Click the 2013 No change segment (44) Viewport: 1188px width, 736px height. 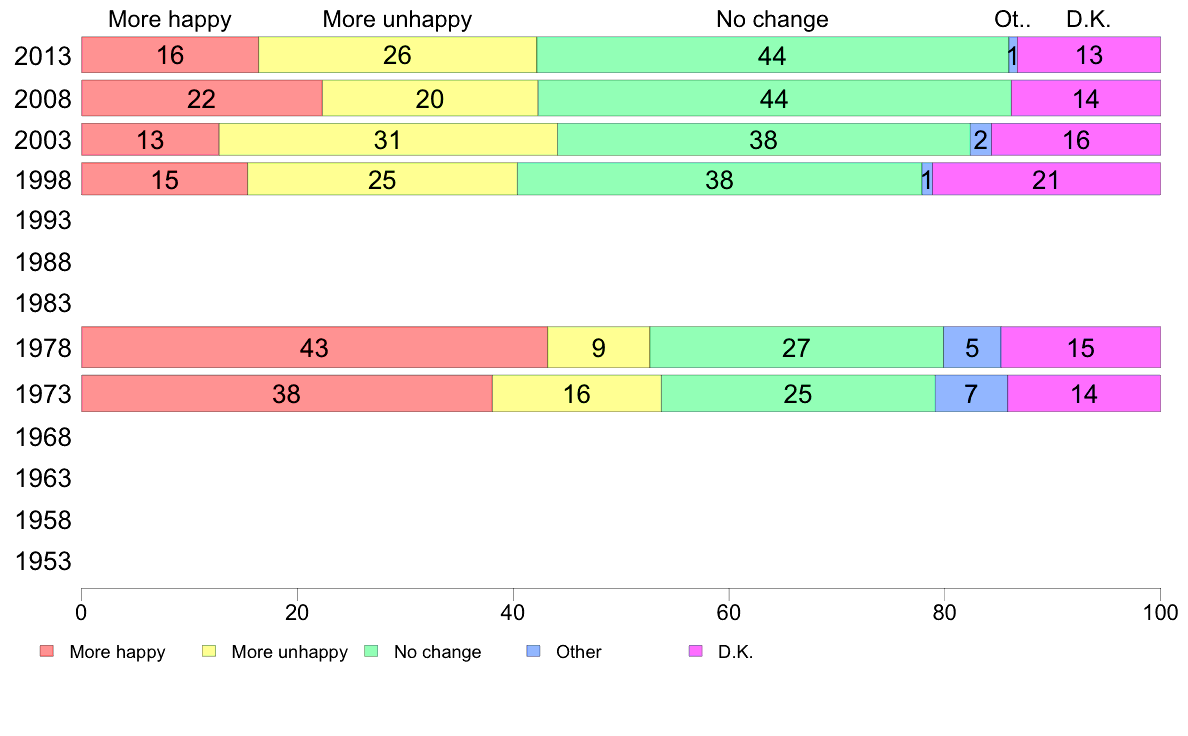772,55
